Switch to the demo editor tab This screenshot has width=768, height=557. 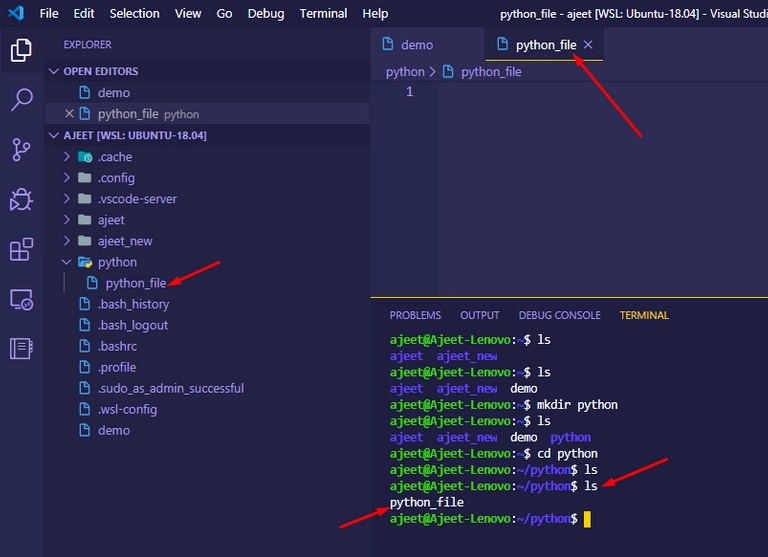click(x=427, y=45)
